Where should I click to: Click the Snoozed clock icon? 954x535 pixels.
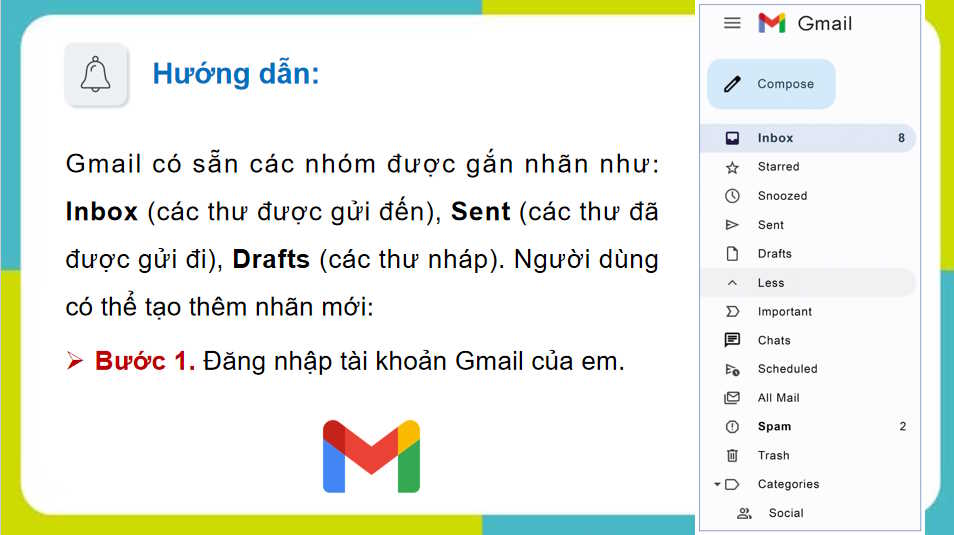pos(732,196)
